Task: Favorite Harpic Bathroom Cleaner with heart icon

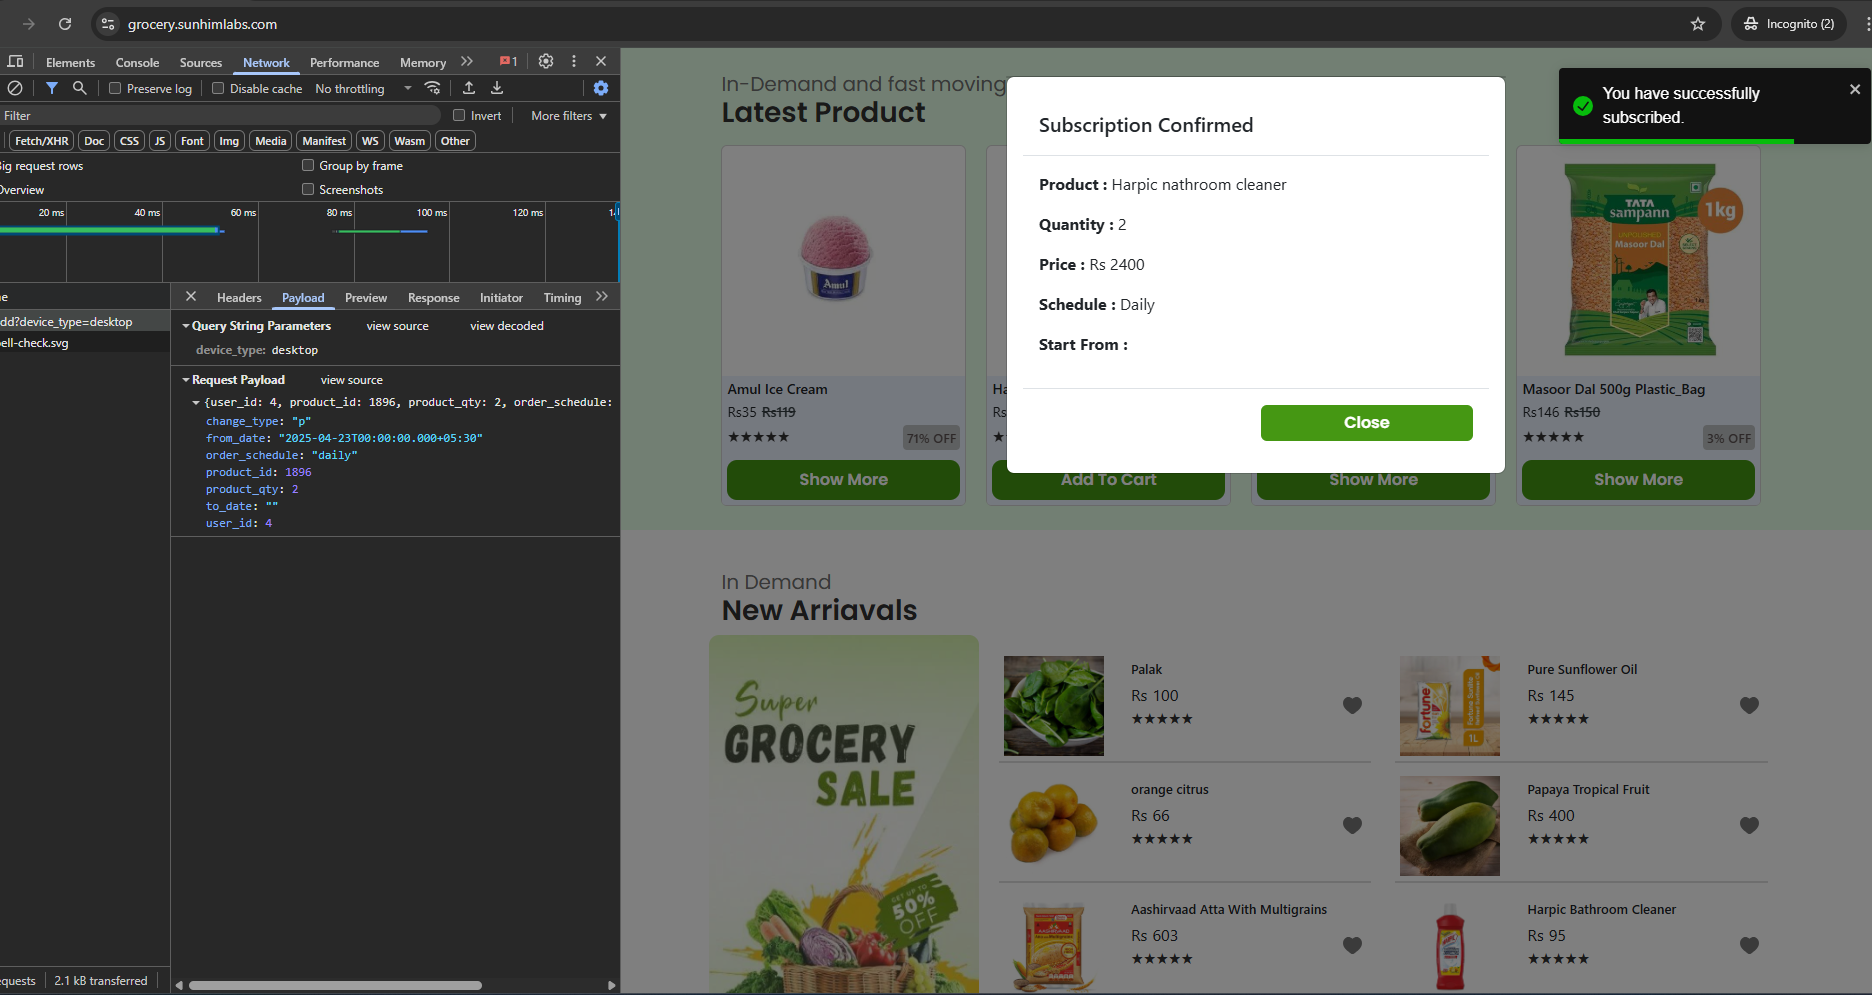Action: point(1749,945)
